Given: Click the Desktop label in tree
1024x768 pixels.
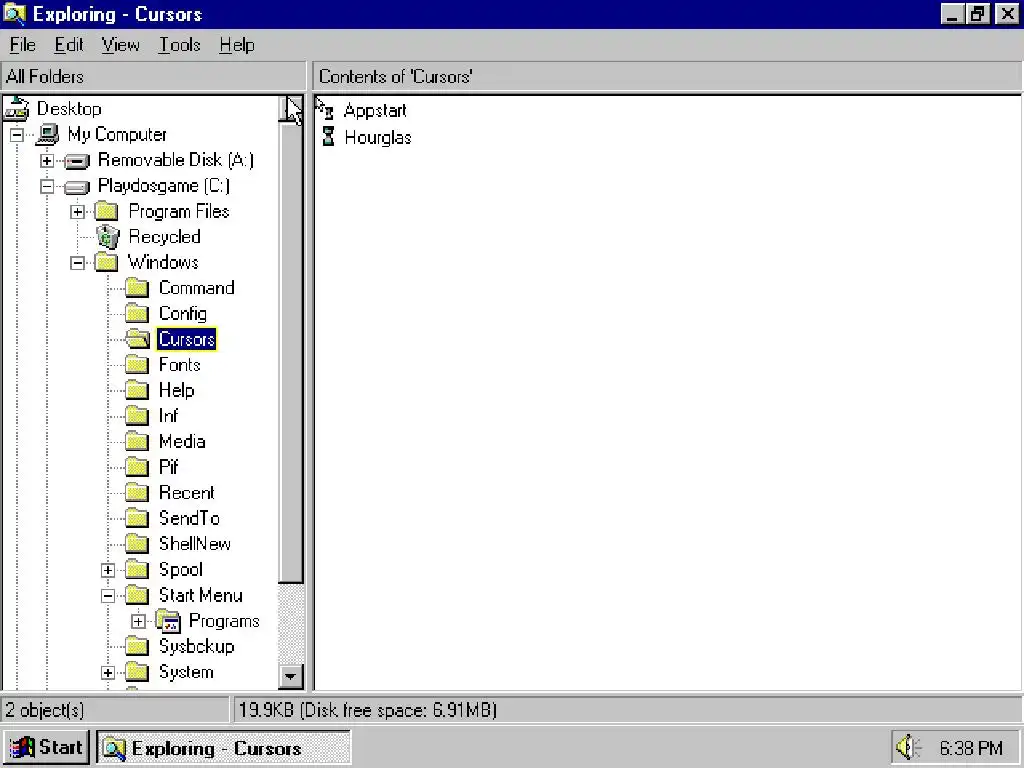Looking at the screenshot, I should point(69,109).
